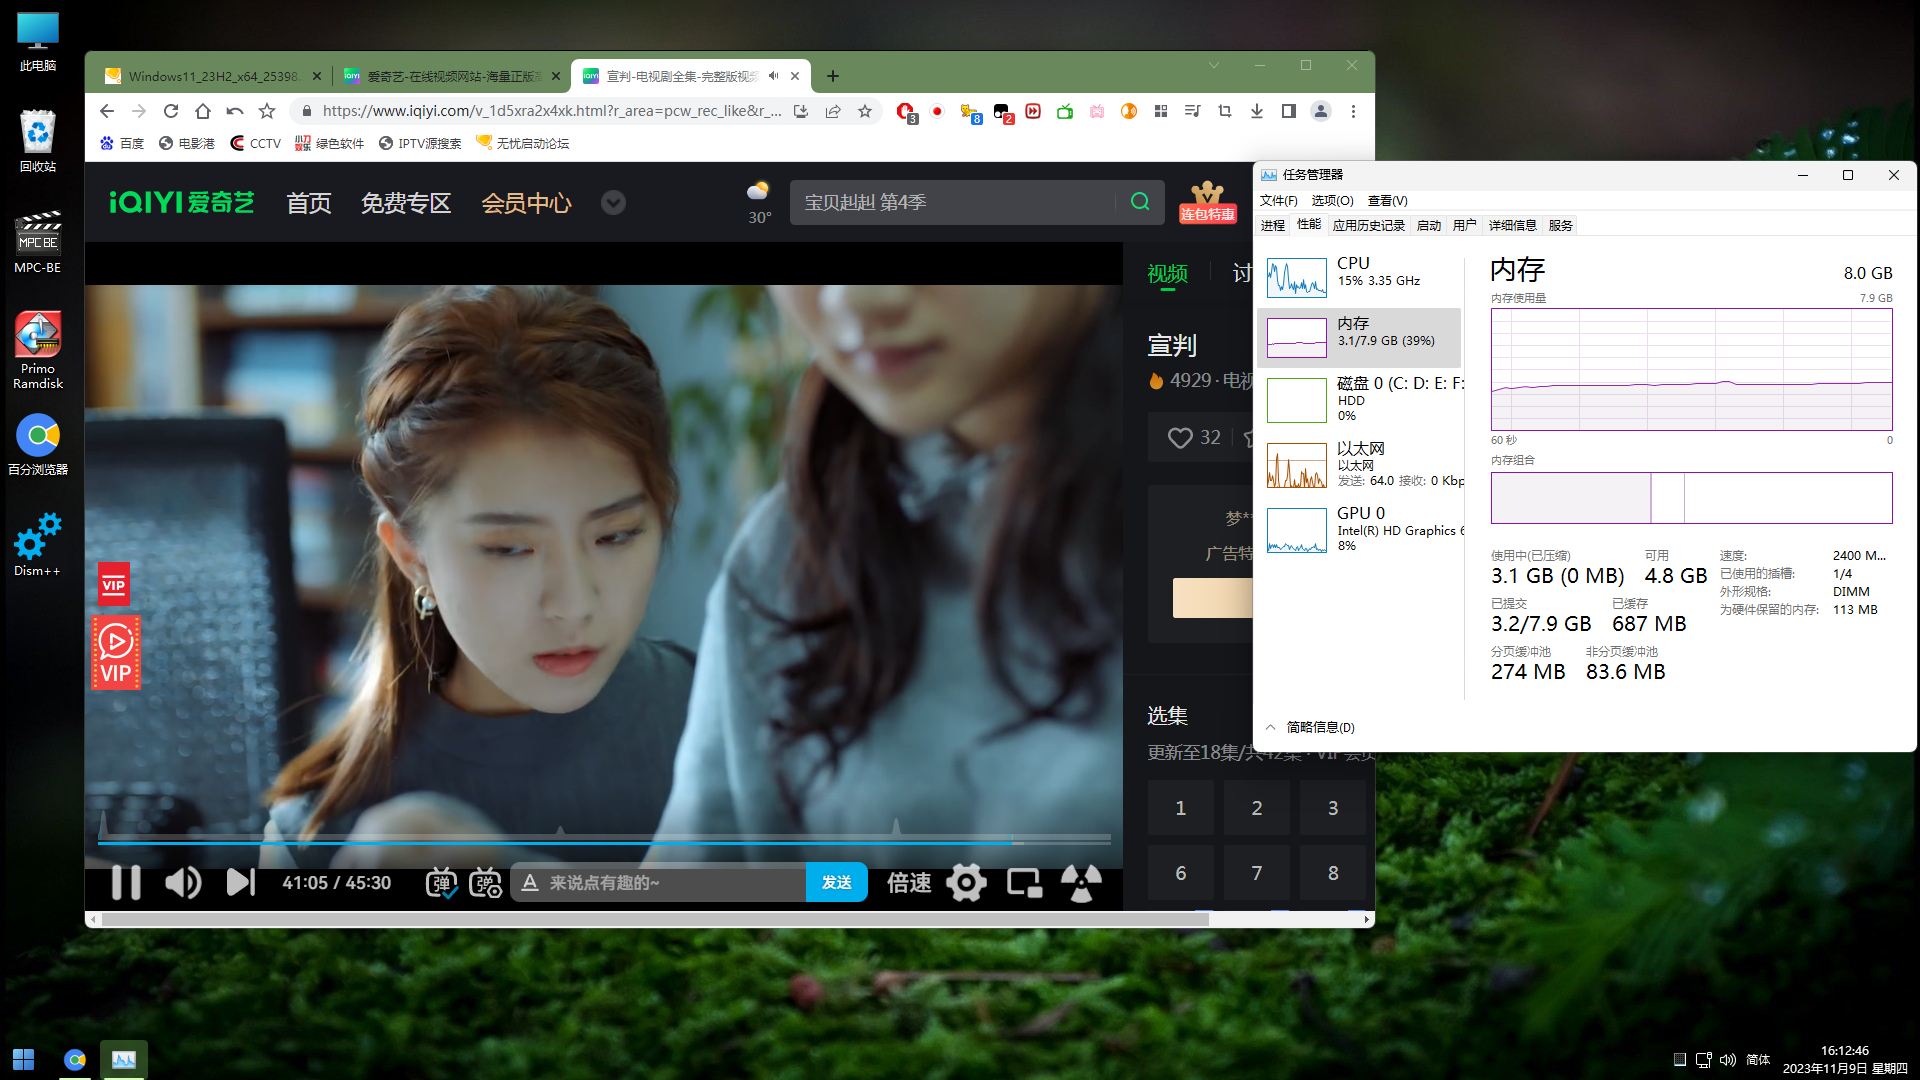Open video player settings gear
Image resolution: width=1920 pixels, height=1080 pixels.
(x=966, y=882)
